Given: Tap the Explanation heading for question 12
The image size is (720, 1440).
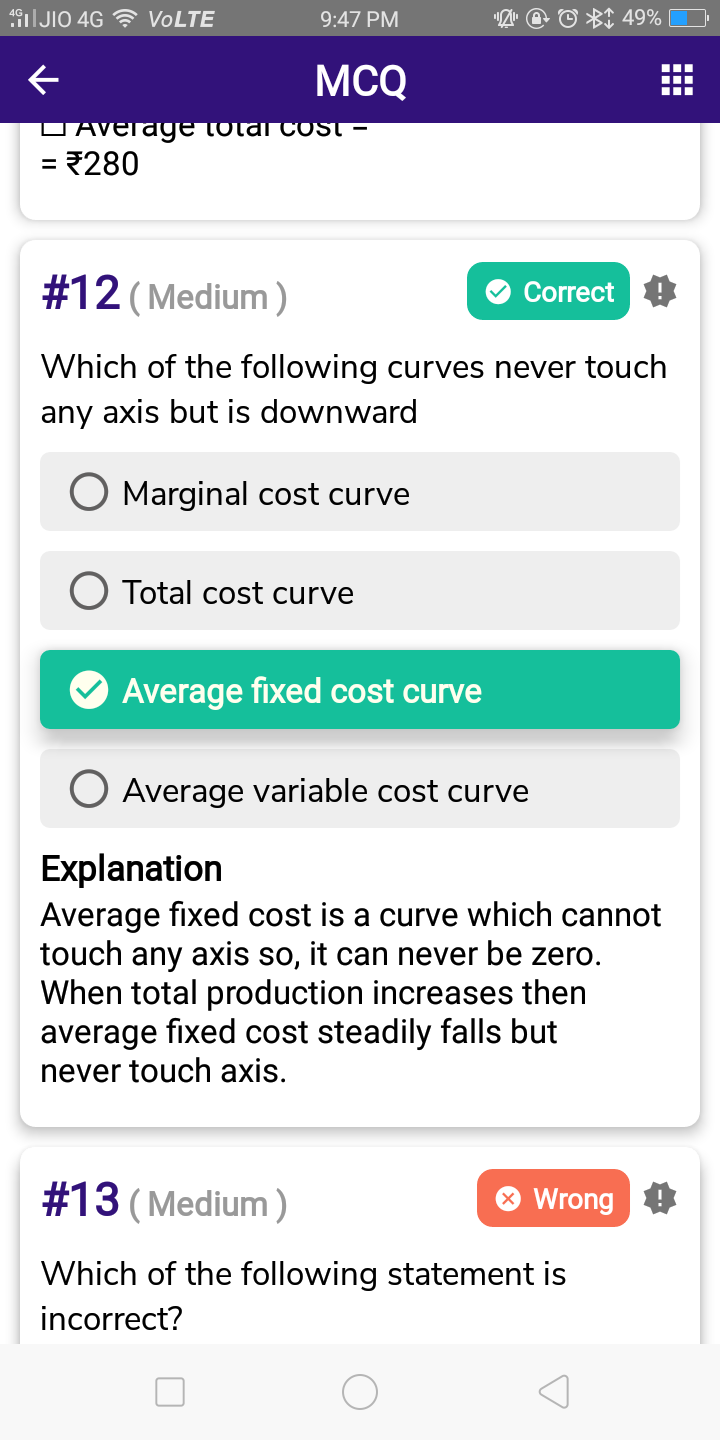Looking at the screenshot, I should [131, 869].
